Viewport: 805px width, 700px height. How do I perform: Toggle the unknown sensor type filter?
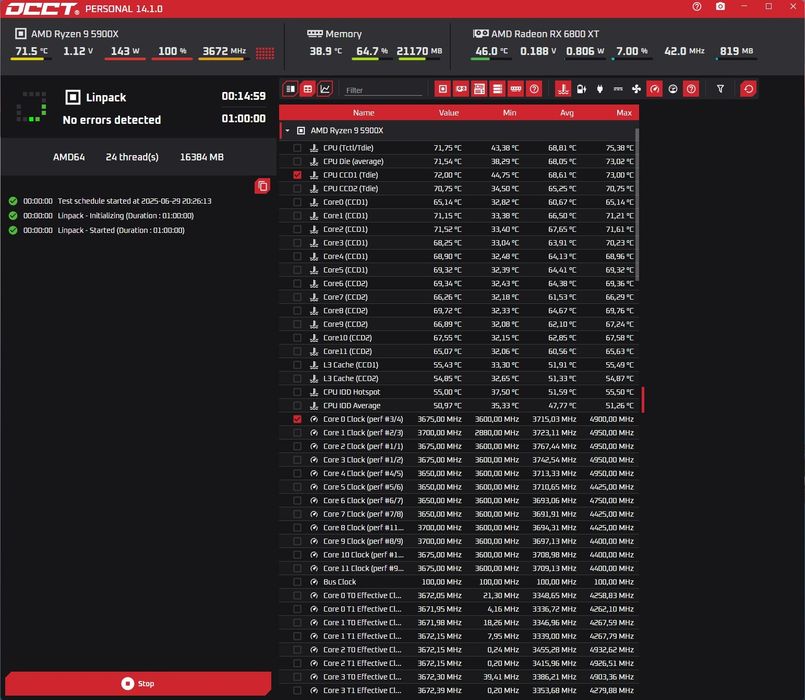point(692,89)
